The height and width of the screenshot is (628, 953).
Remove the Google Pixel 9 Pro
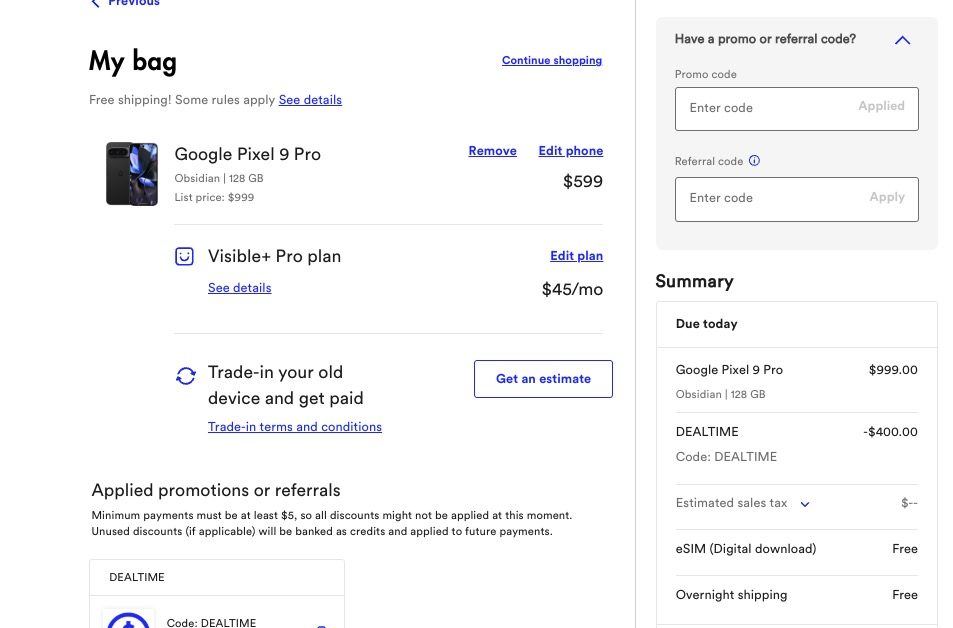click(492, 151)
